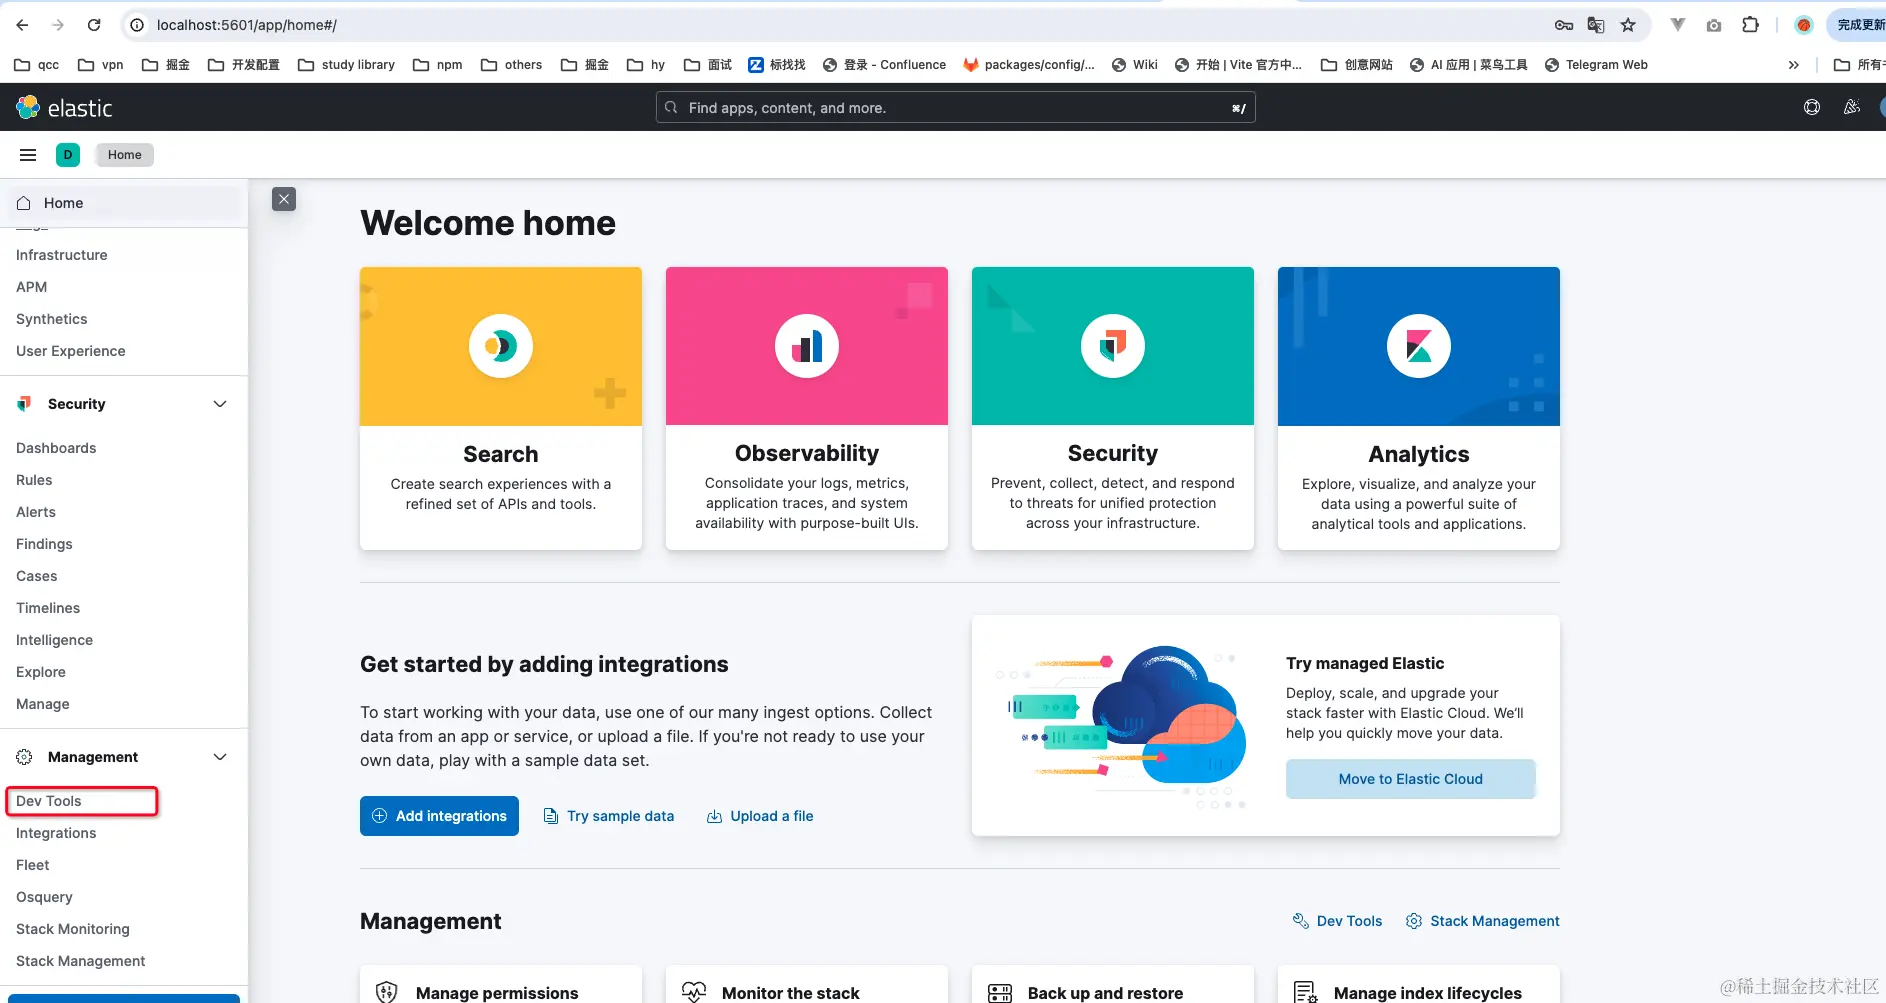Click the Back up and restore storage icon
The image size is (1886, 1003).
click(999, 992)
